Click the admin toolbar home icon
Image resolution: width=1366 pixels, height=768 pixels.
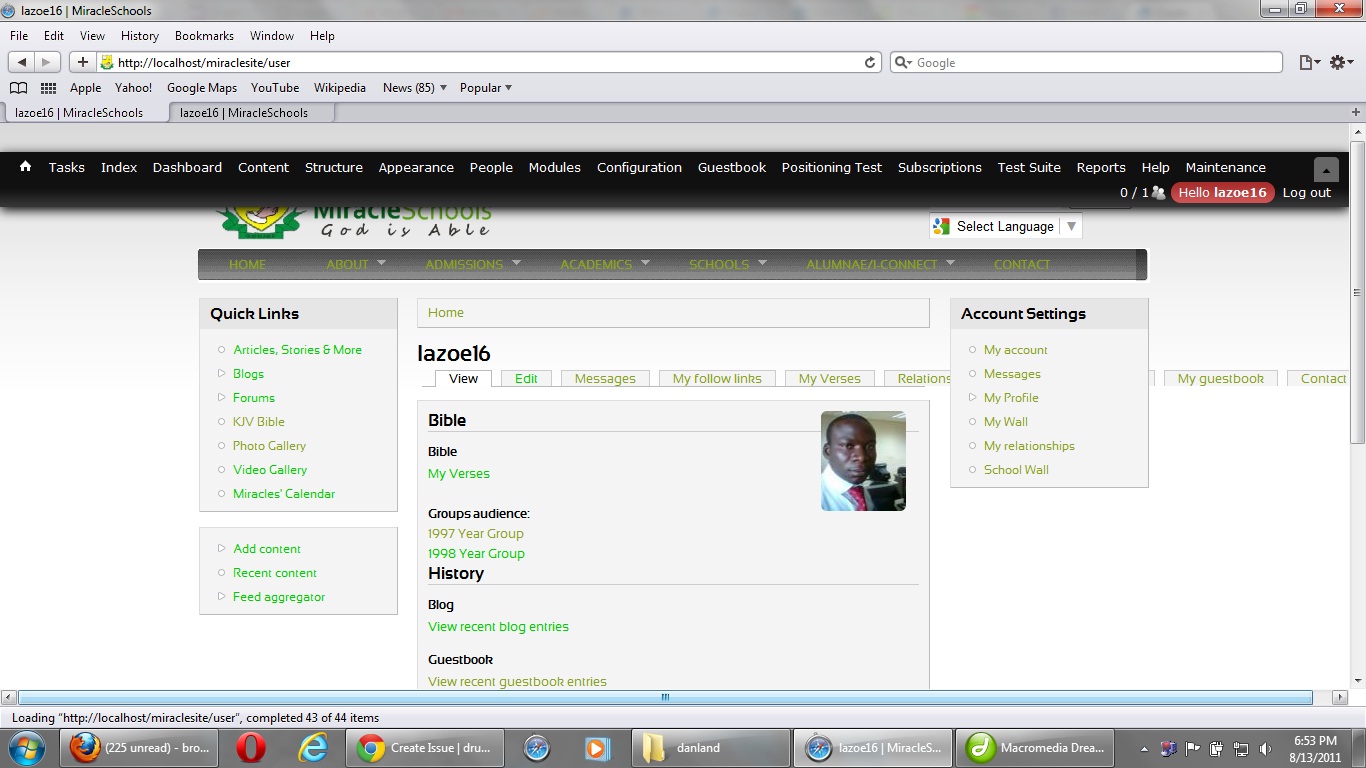[25, 167]
